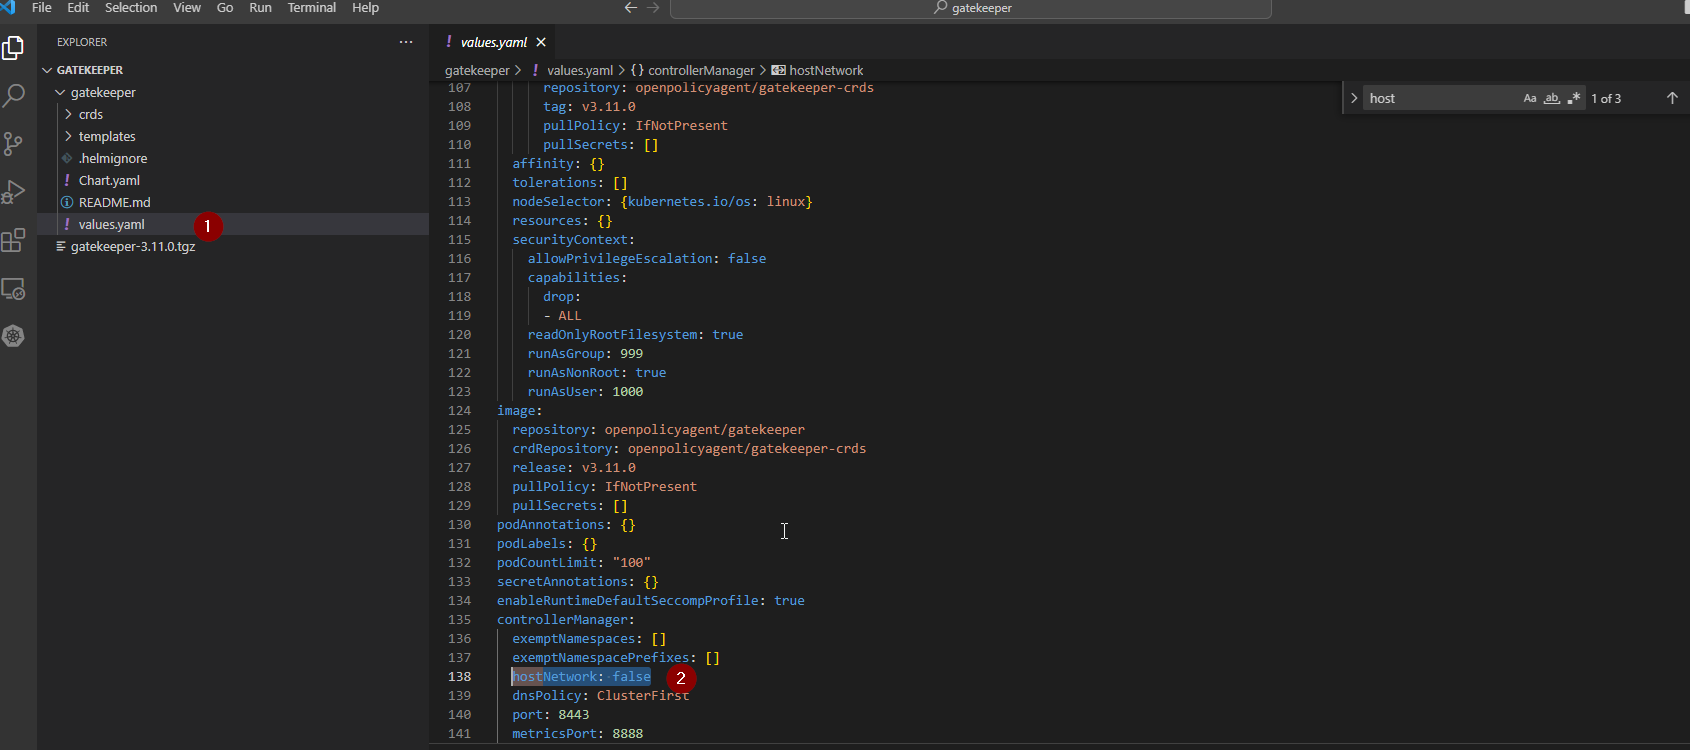The height and width of the screenshot is (750, 1690).
Task: Click hostNetwork in the breadcrumb
Action: 826,70
